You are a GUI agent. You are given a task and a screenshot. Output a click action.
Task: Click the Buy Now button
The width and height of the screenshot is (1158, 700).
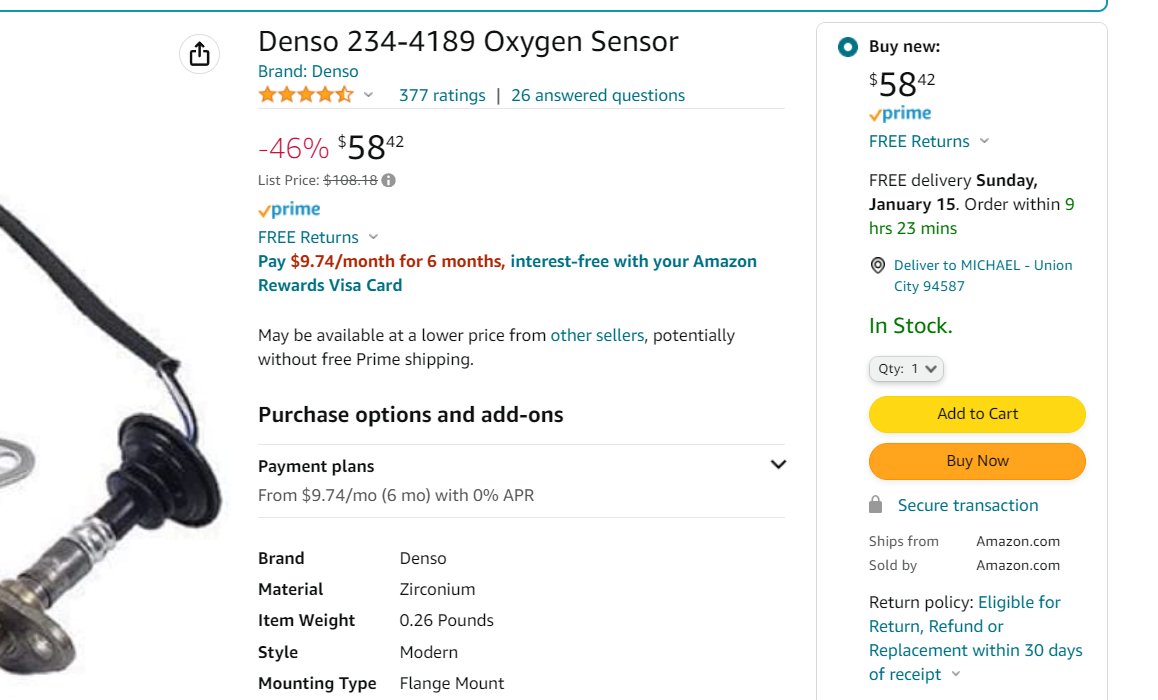click(977, 461)
